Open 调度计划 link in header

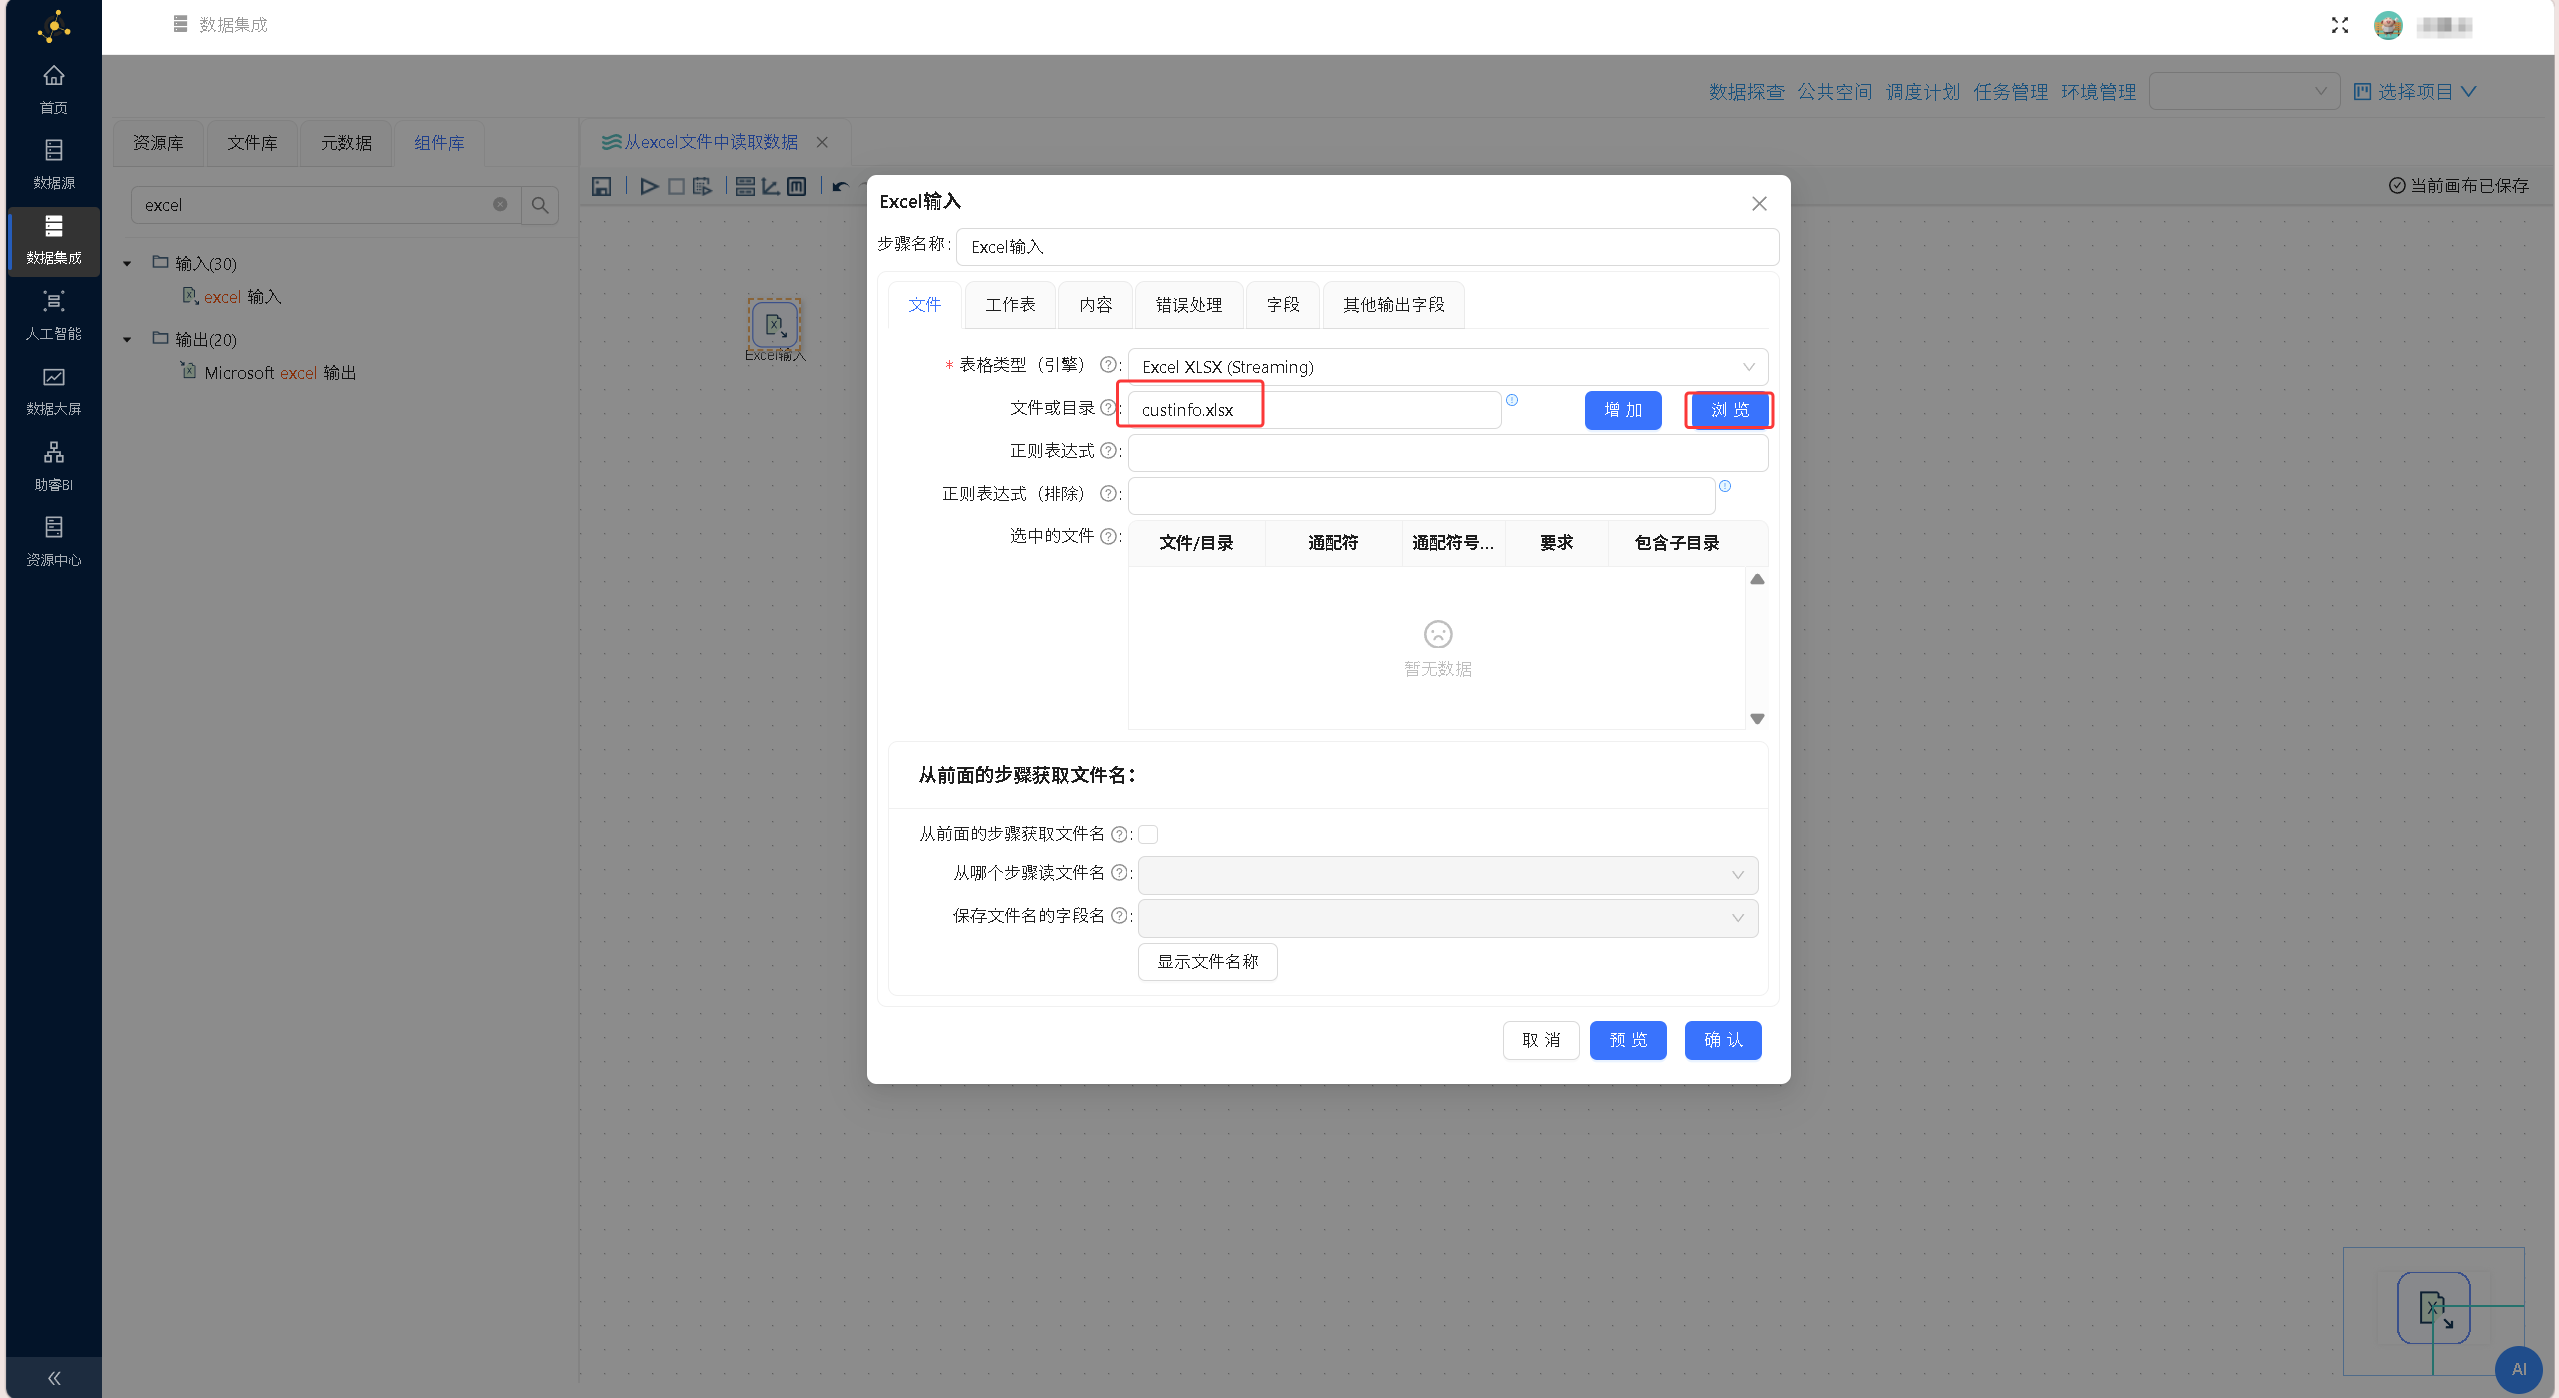tap(1922, 92)
